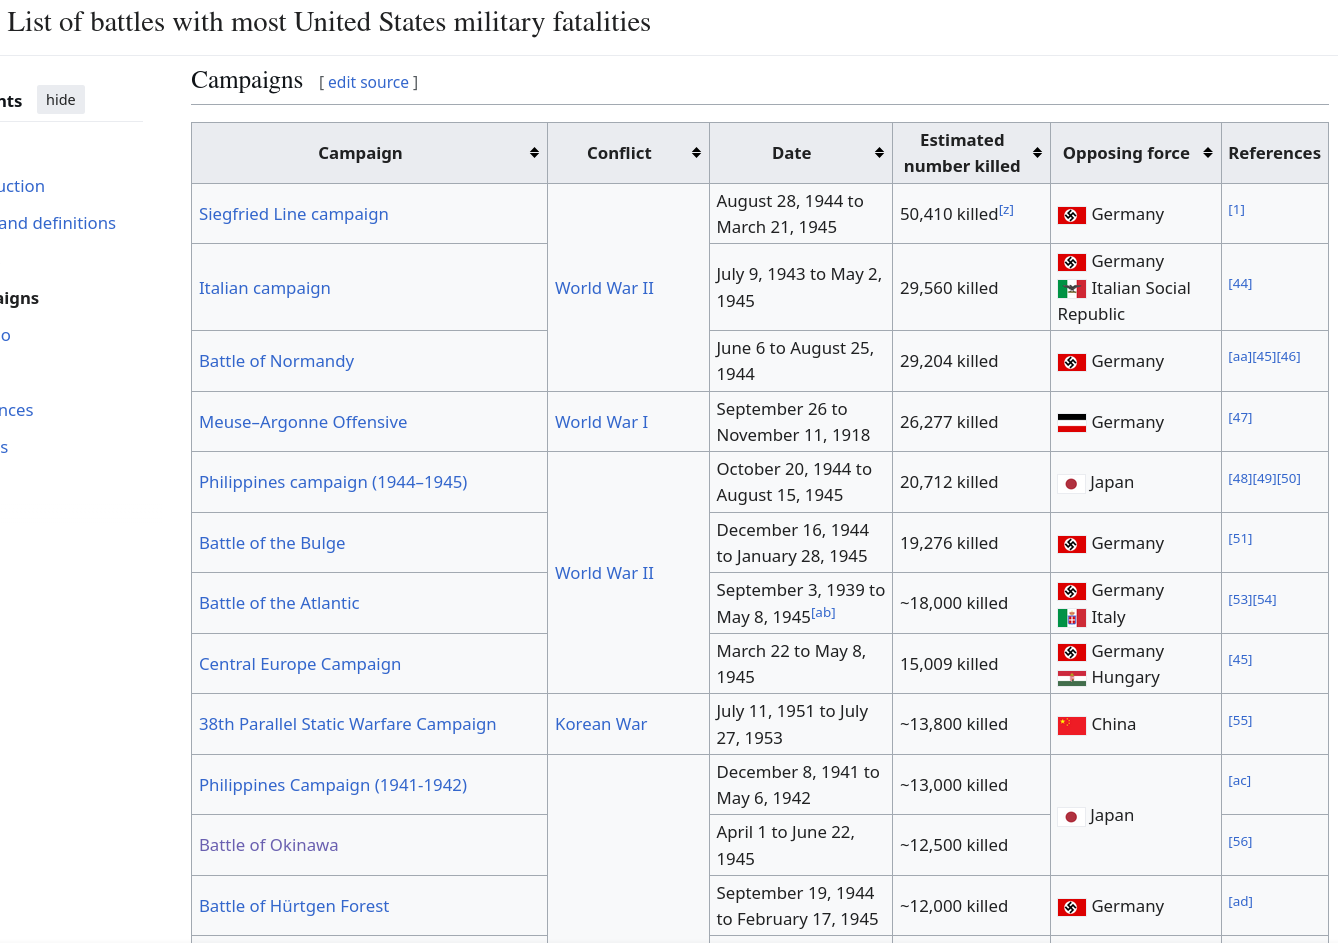Click Germany flag in Central Europe Campaign row

click(x=1072, y=652)
